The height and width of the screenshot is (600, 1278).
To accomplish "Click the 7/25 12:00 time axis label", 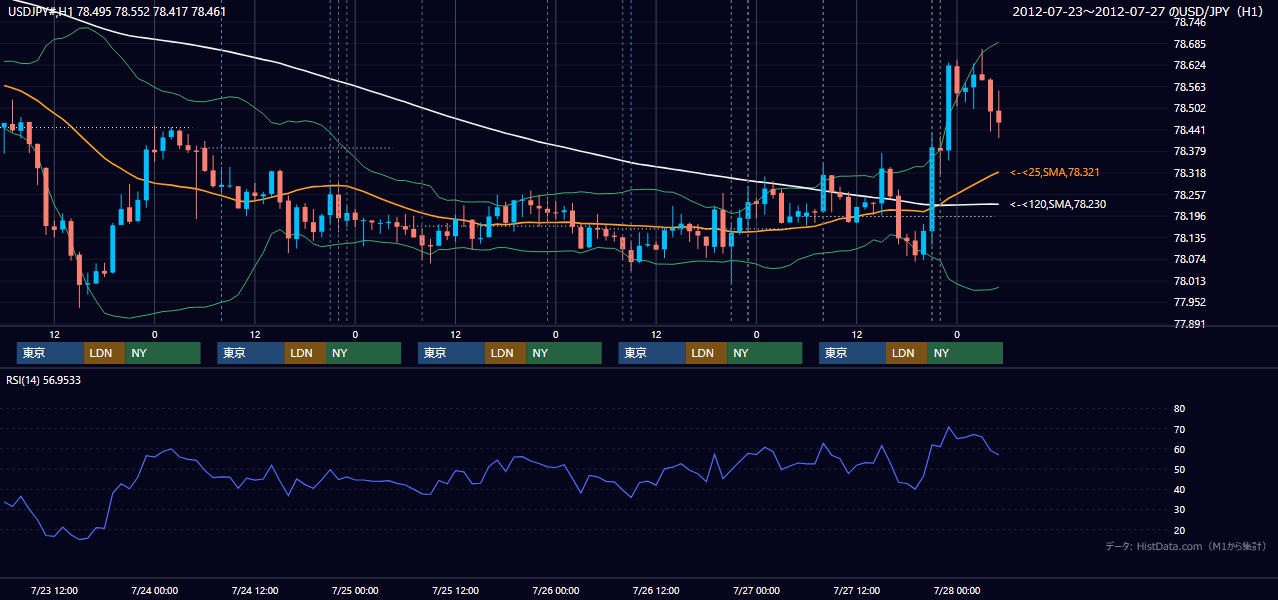I will tap(455, 590).
